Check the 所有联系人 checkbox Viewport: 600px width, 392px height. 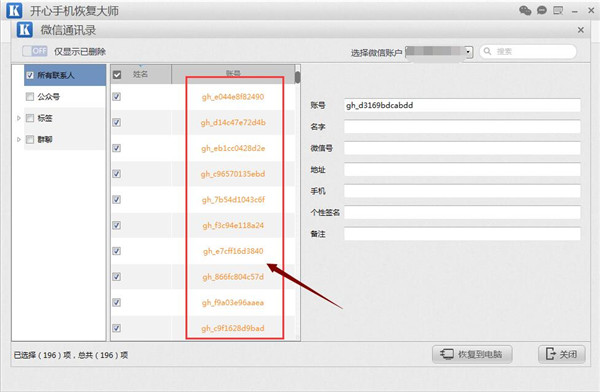(30, 75)
